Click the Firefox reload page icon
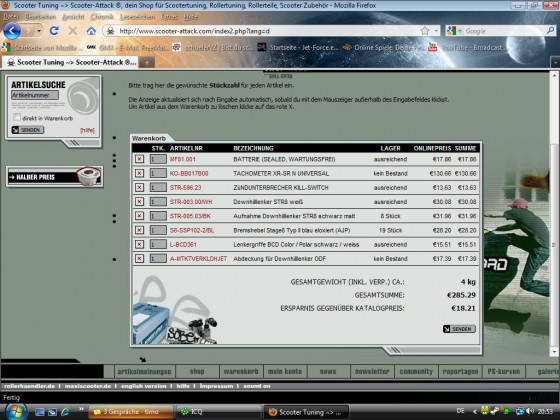 [x=54, y=31]
